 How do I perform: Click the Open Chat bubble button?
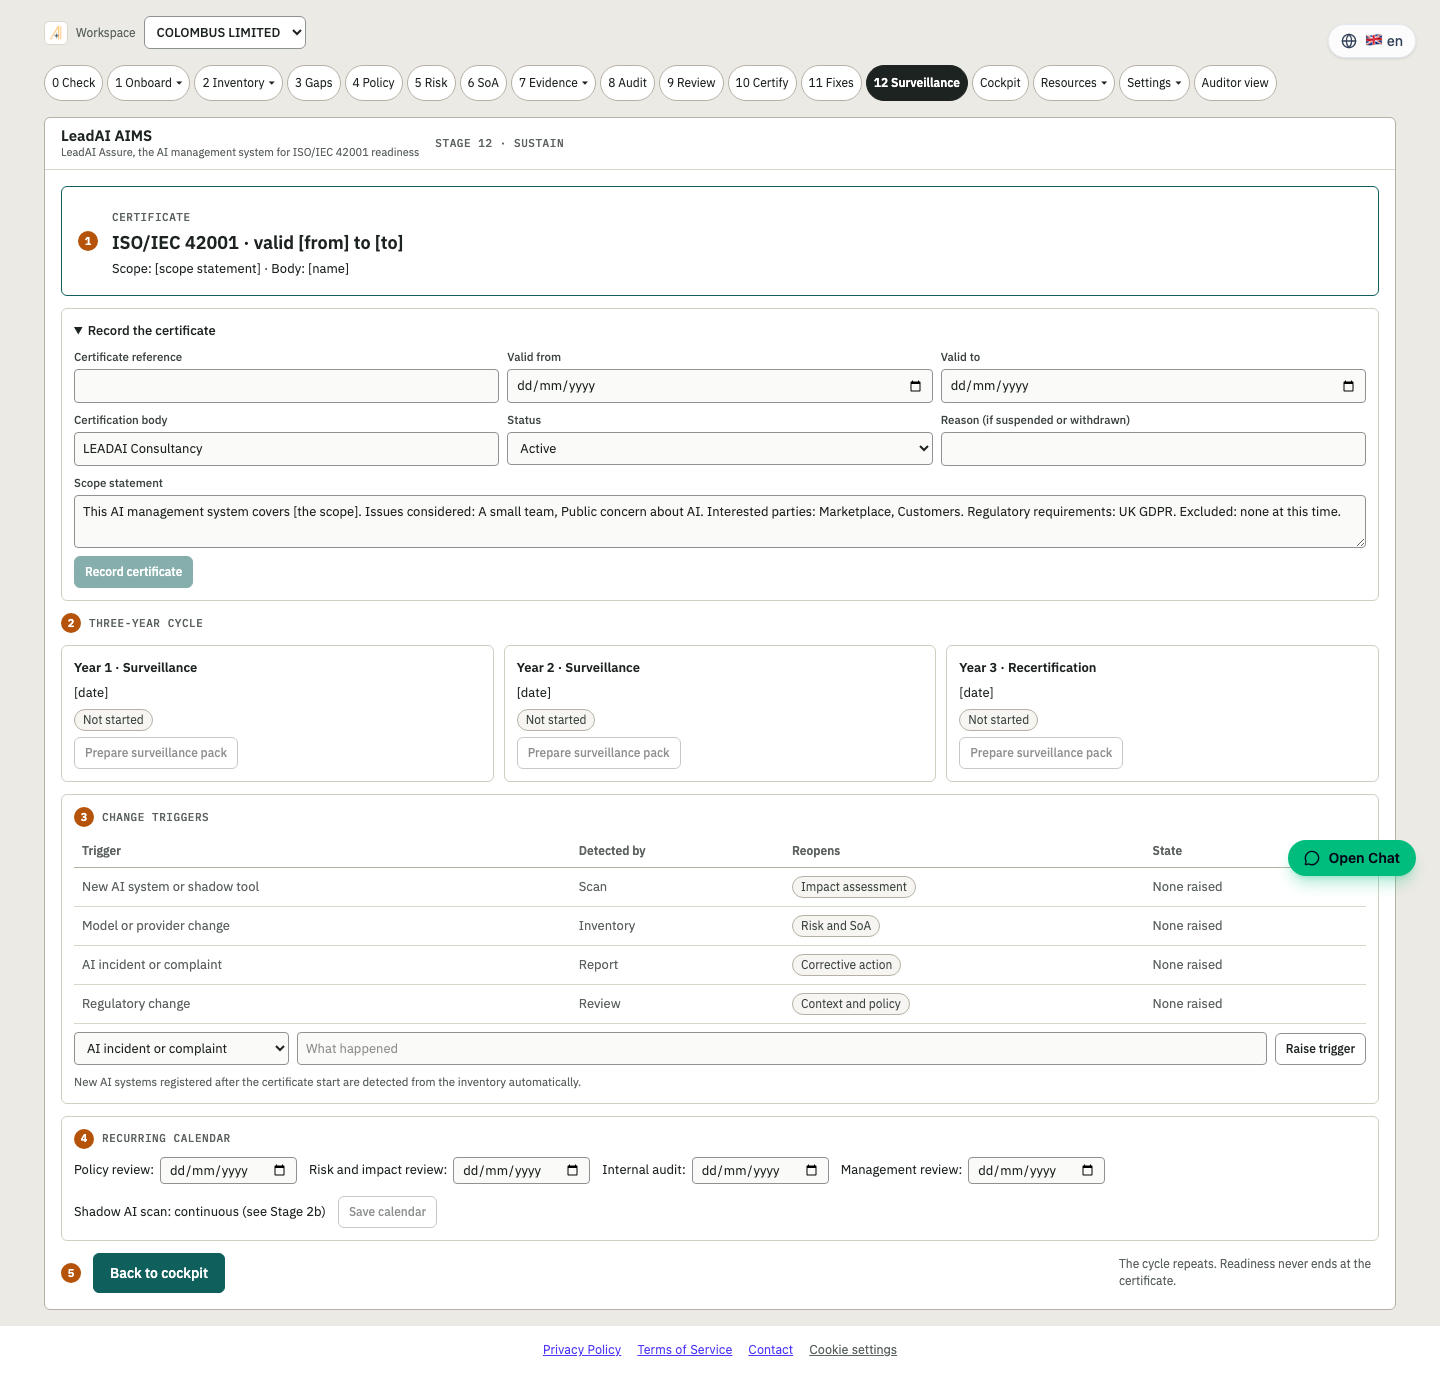pos(1352,858)
